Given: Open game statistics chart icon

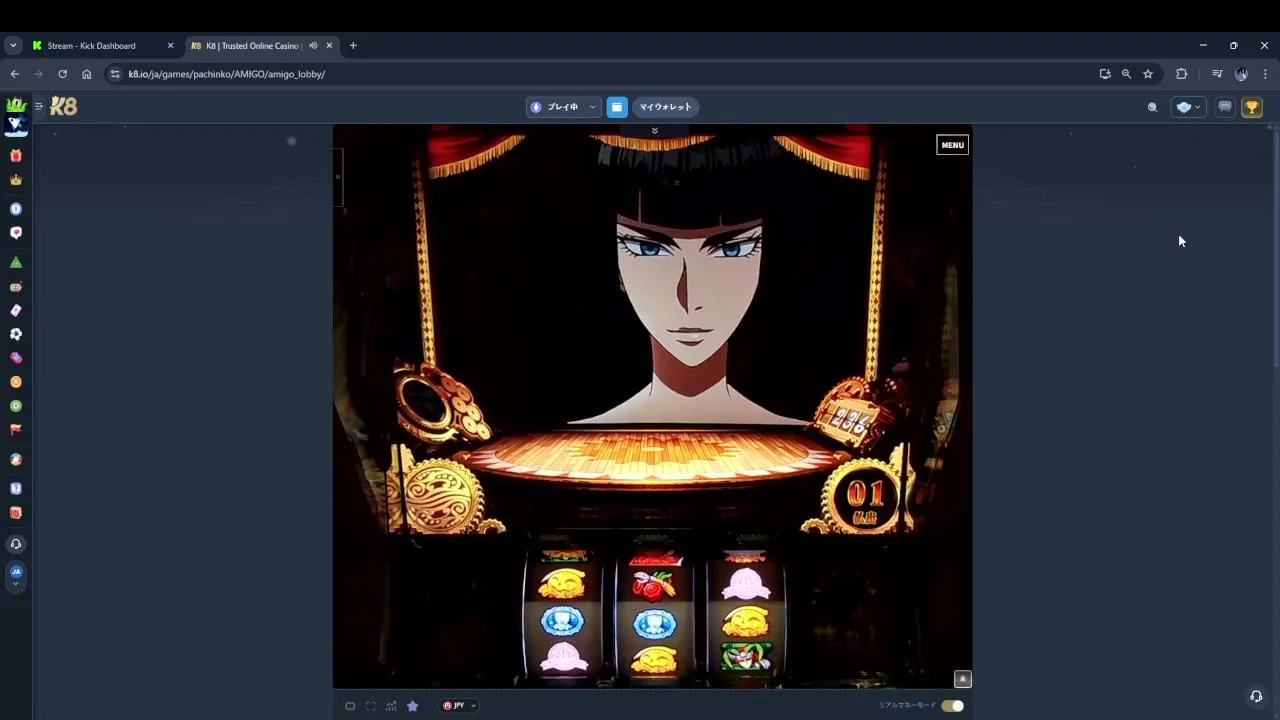Looking at the screenshot, I should (391, 706).
